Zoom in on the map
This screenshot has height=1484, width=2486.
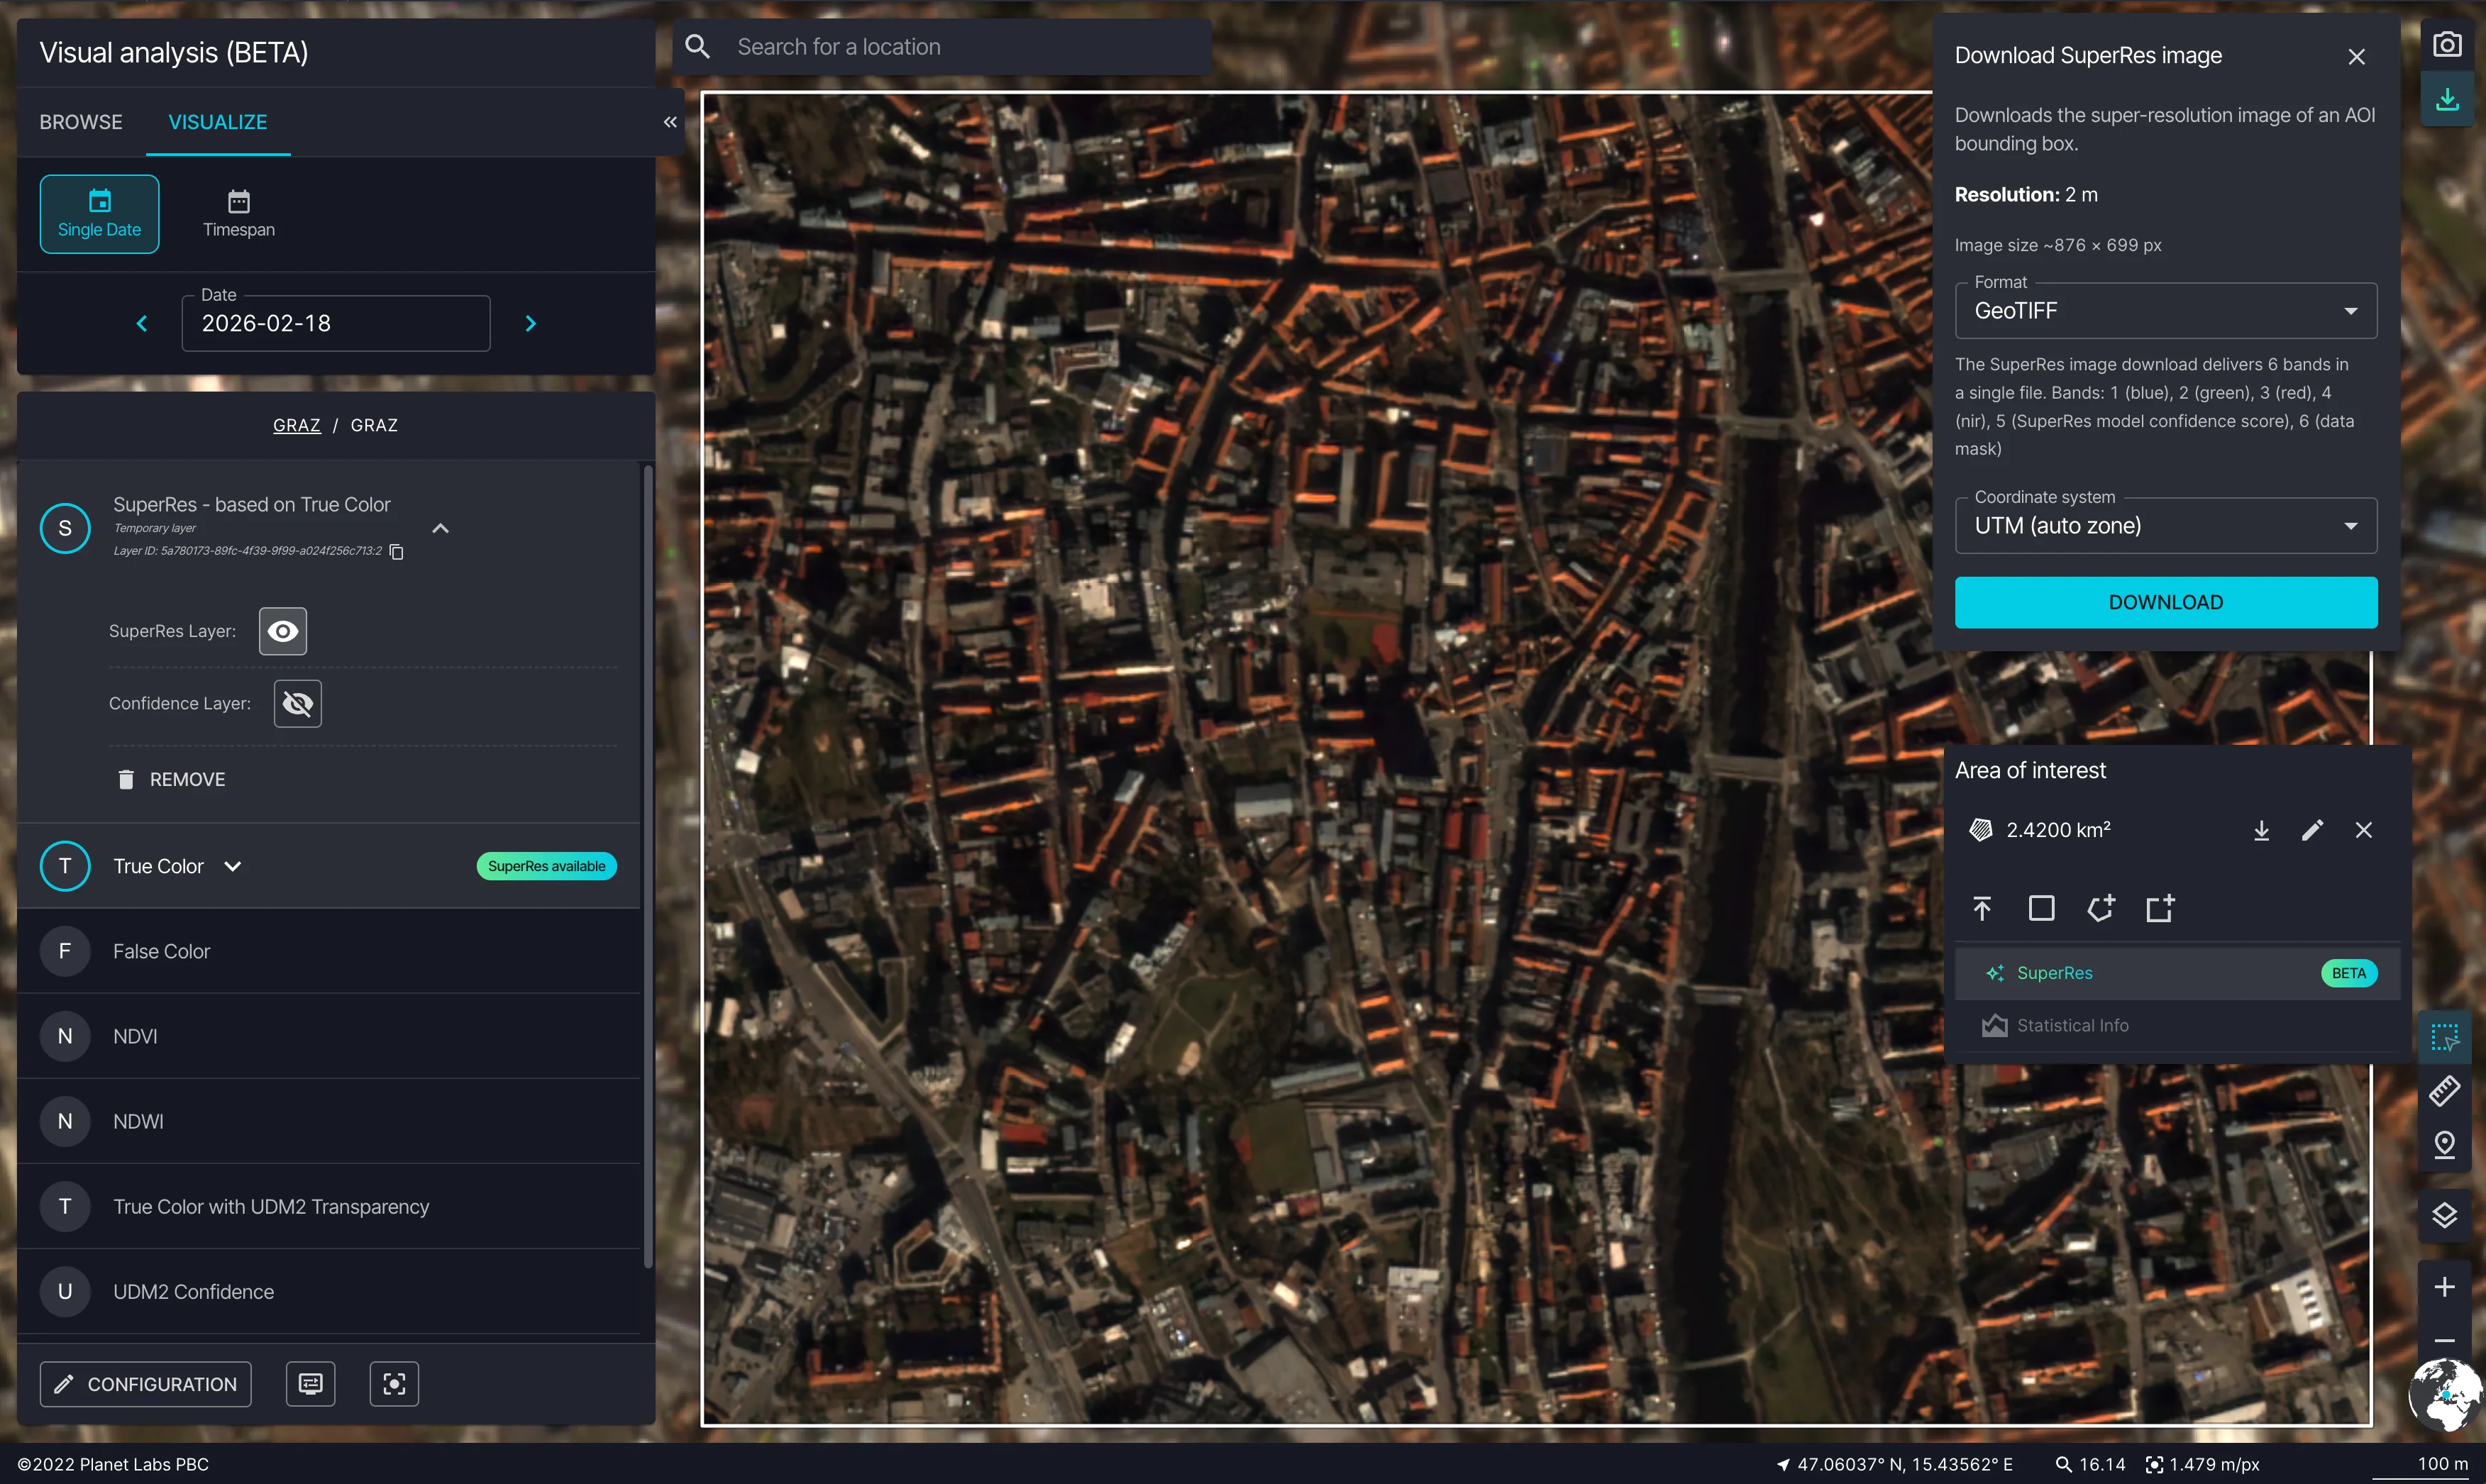[x=2444, y=1287]
